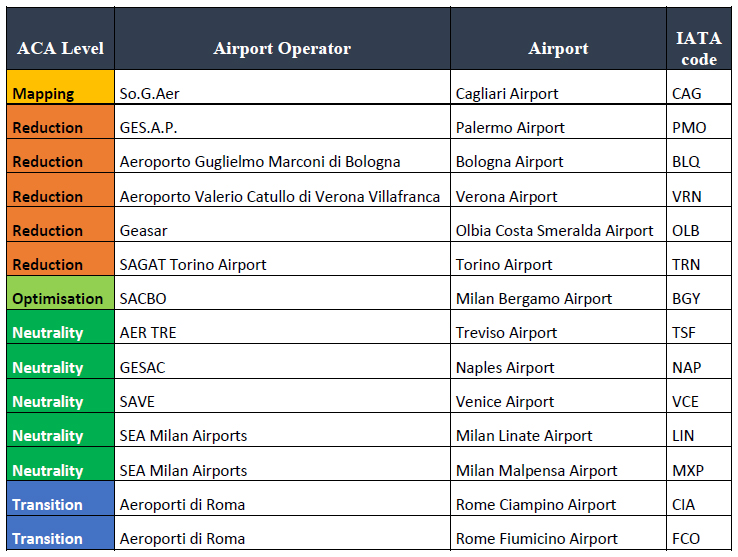Select the yellow Mapping level cell
738x557 pixels.
pyautogui.click(x=60, y=93)
